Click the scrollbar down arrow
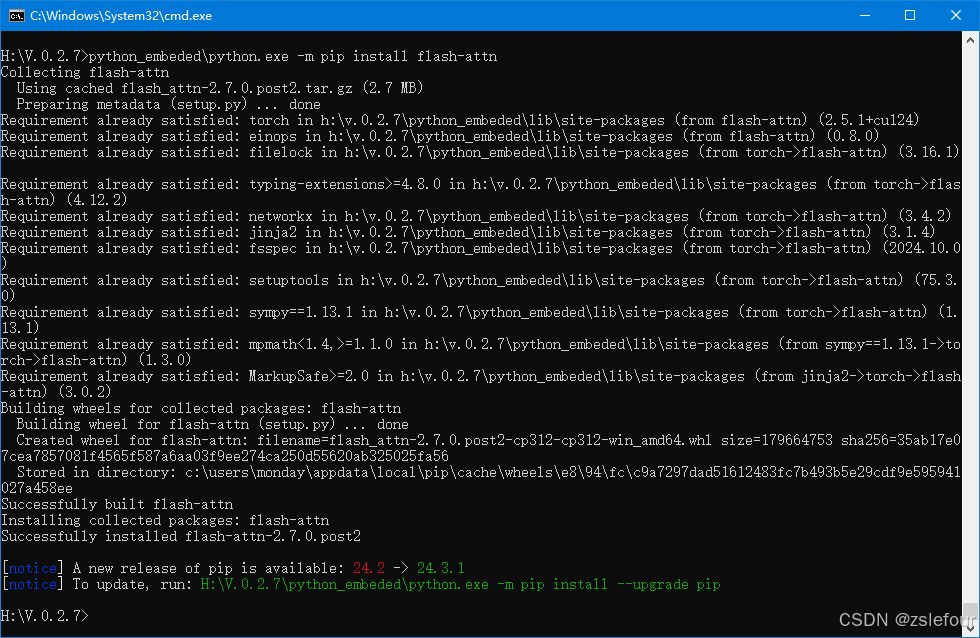Image resolution: width=980 pixels, height=638 pixels. [970, 629]
